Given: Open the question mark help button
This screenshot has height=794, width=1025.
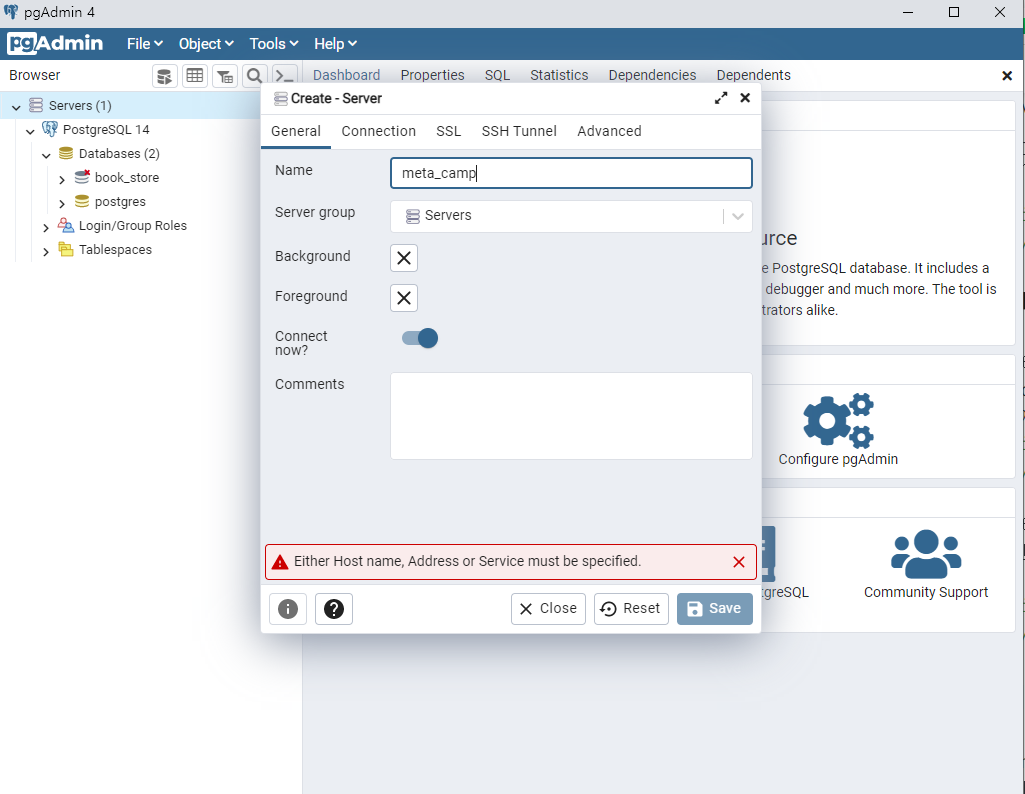Looking at the screenshot, I should pos(333,609).
